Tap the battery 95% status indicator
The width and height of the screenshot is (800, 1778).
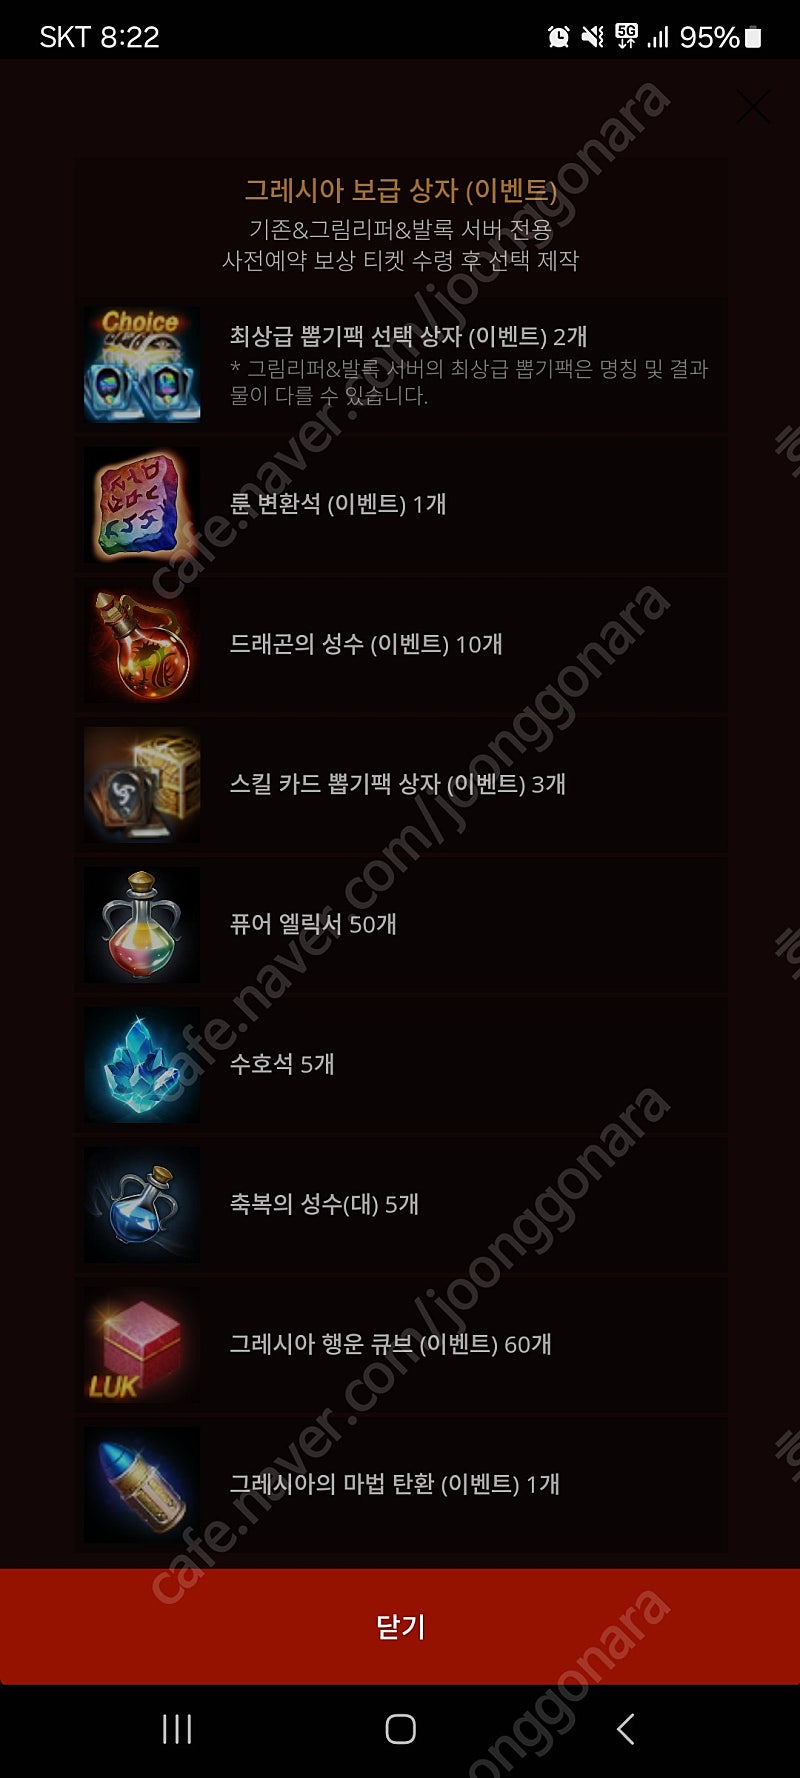click(721, 37)
